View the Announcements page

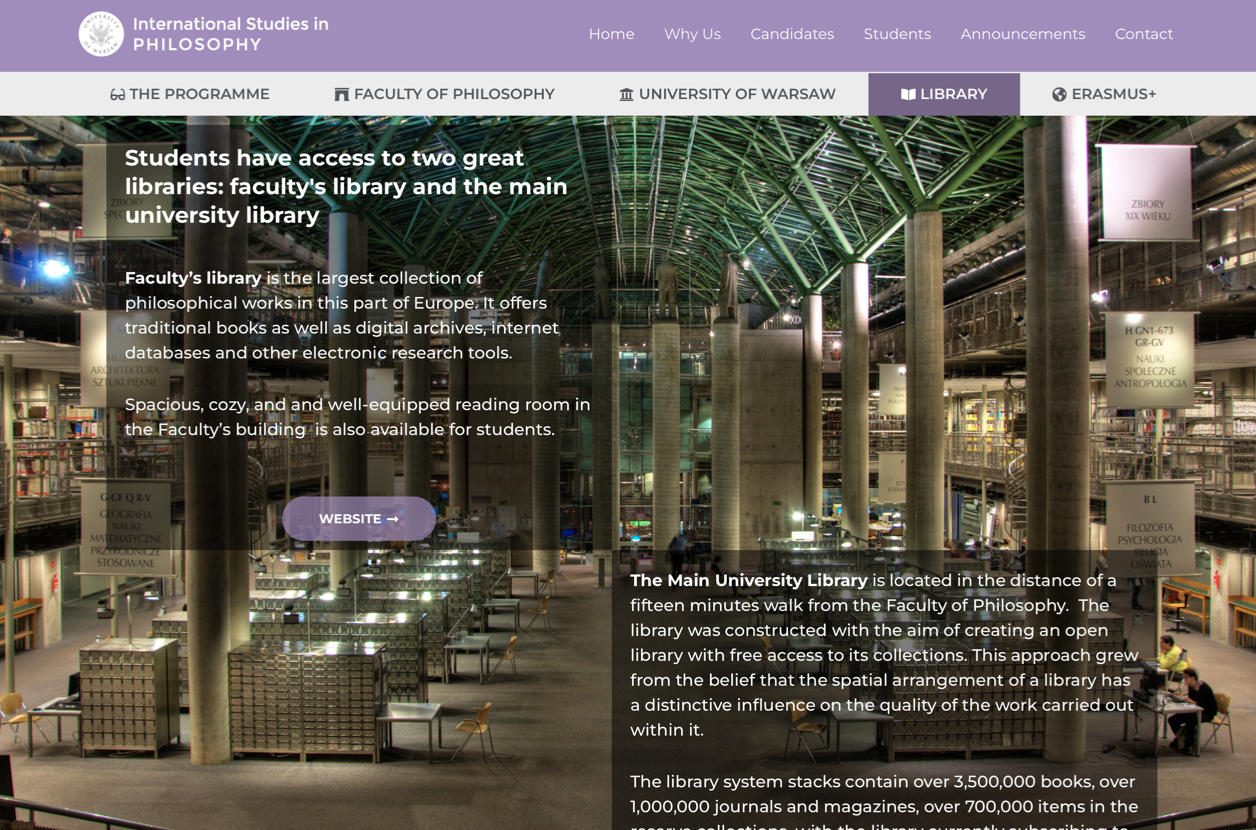pyautogui.click(x=1022, y=34)
